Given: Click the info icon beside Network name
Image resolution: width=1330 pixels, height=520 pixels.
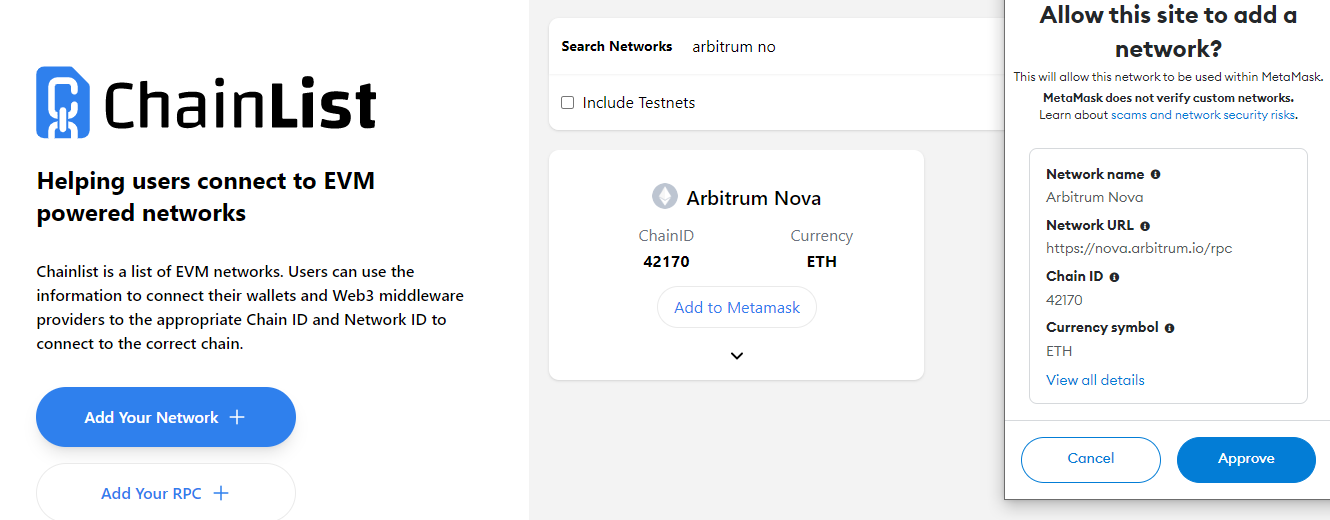Looking at the screenshot, I should coord(1155,174).
